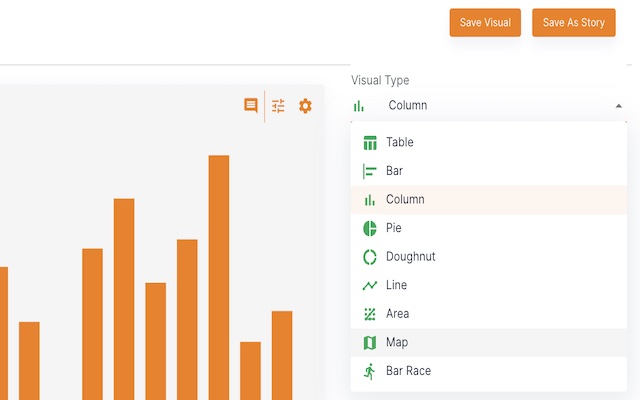Select Bar from visual type list
Screen dimensions: 640x400
(489, 171)
